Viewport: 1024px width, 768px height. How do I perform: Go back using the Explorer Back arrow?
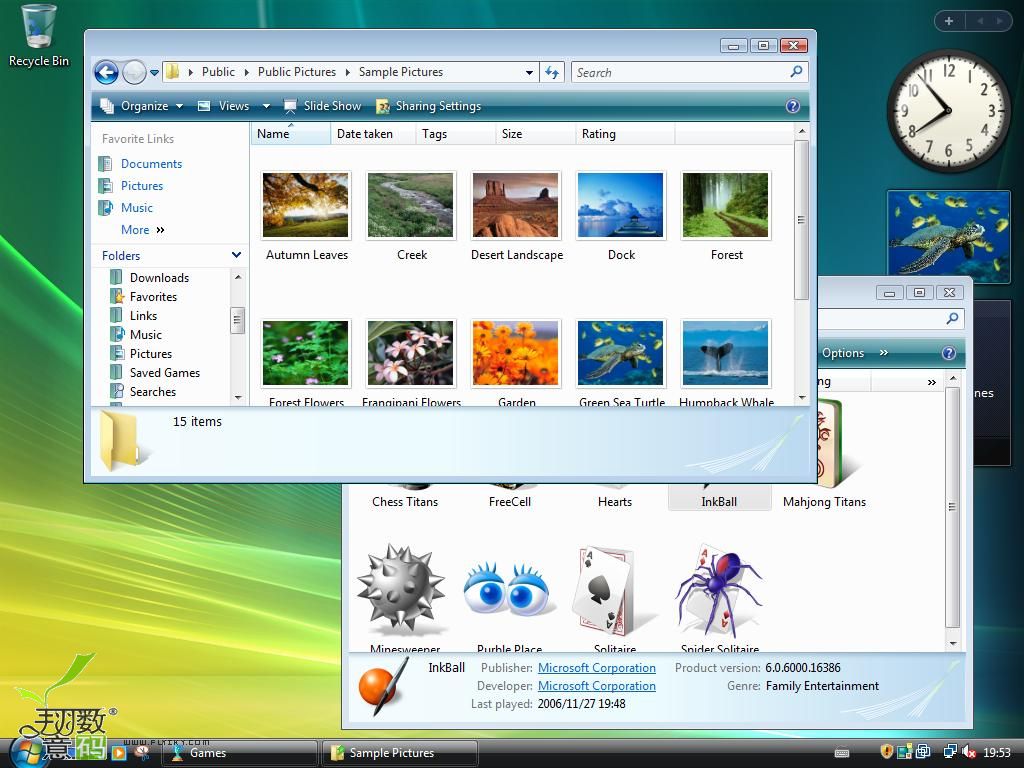point(106,72)
